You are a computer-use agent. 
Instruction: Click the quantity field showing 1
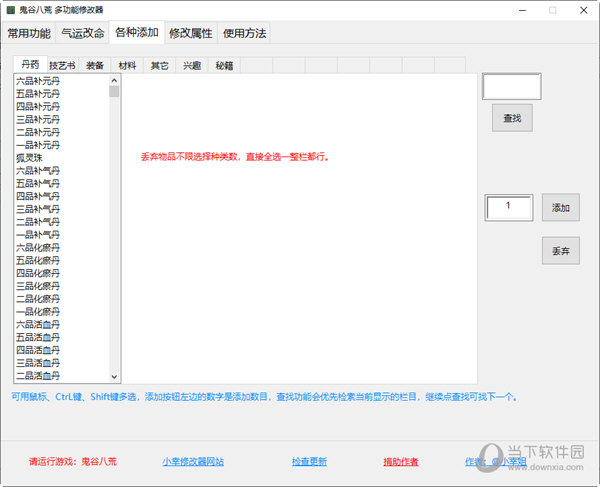point(509,207)
